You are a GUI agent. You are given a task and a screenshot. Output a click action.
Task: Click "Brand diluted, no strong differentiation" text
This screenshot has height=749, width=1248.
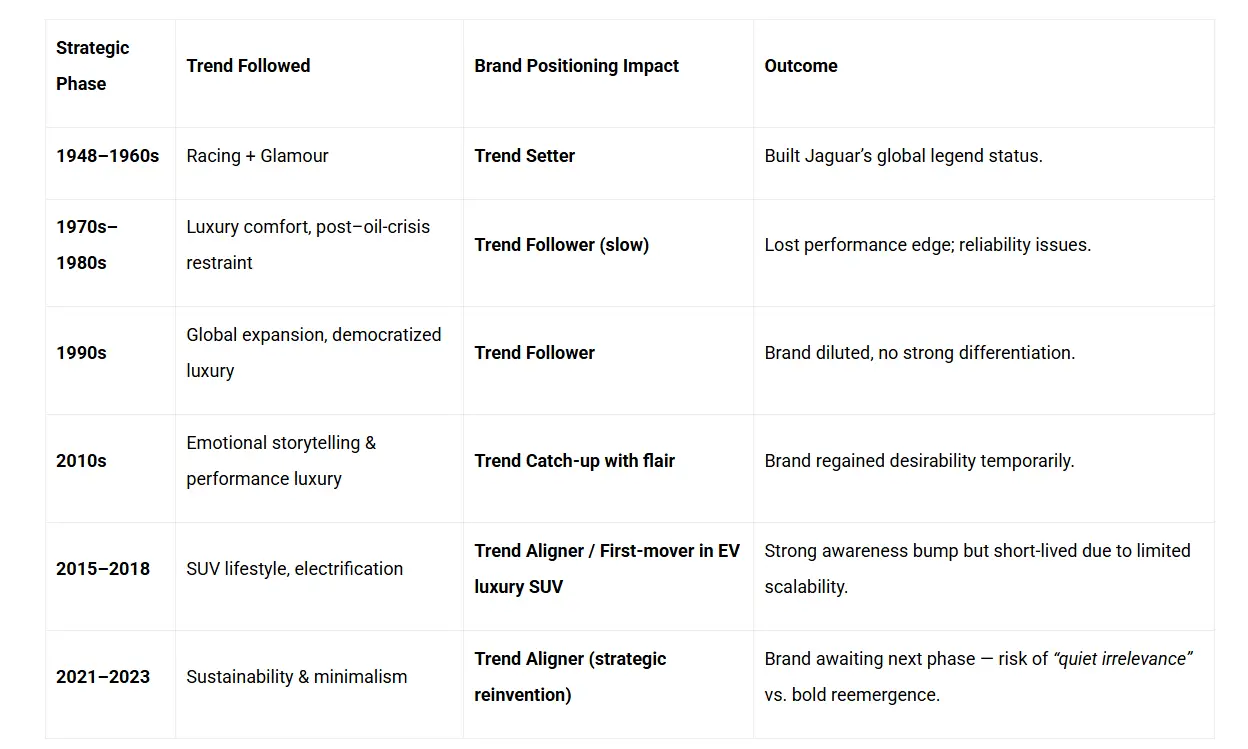919,353
